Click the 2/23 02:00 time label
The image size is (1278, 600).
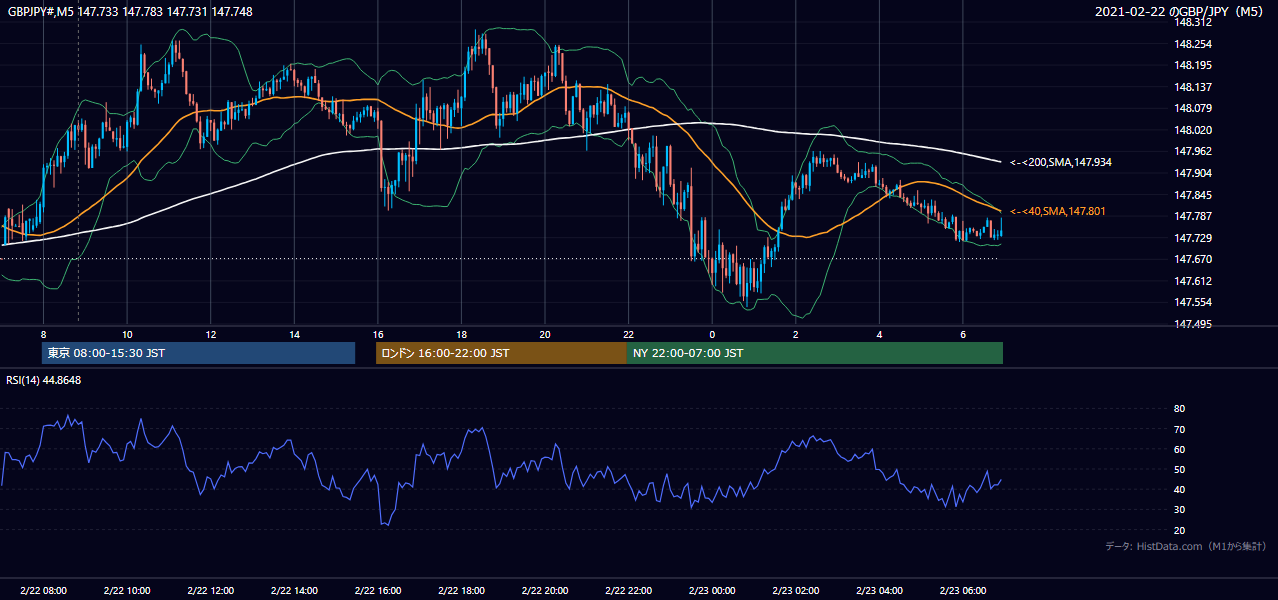pyautogui.click(x=796, y=591)
